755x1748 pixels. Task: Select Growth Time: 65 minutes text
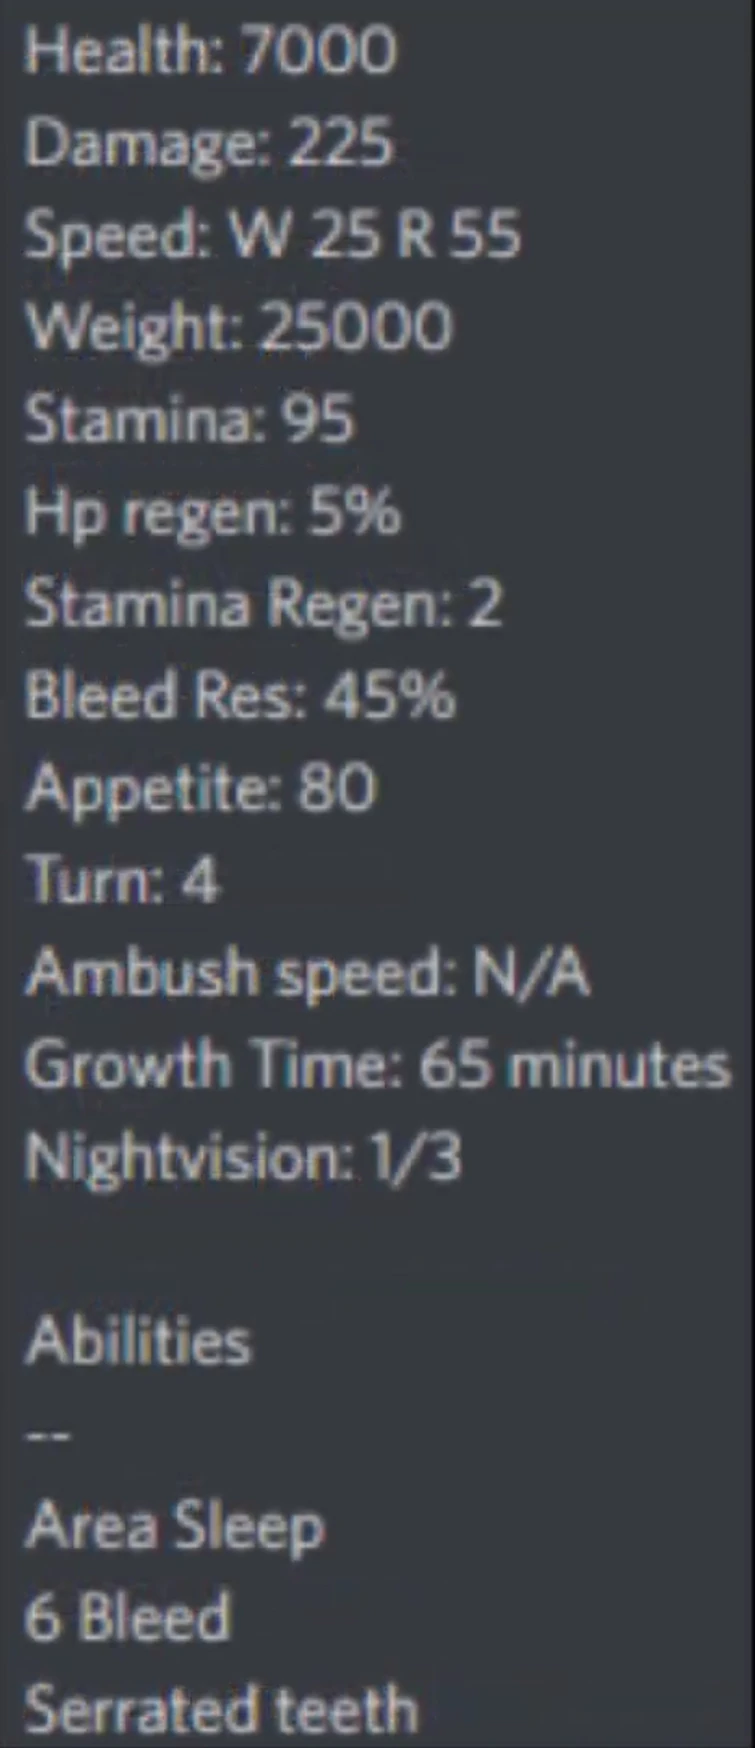(378, 1064)
